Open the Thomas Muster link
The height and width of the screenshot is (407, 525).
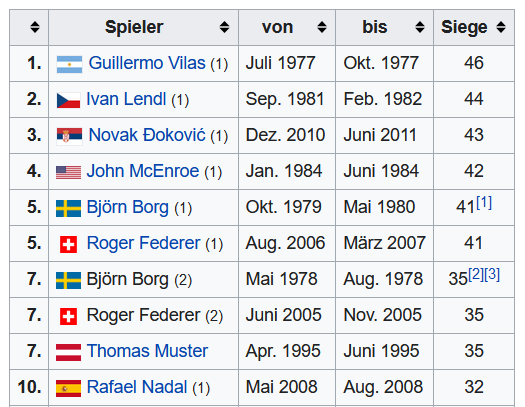147,351
